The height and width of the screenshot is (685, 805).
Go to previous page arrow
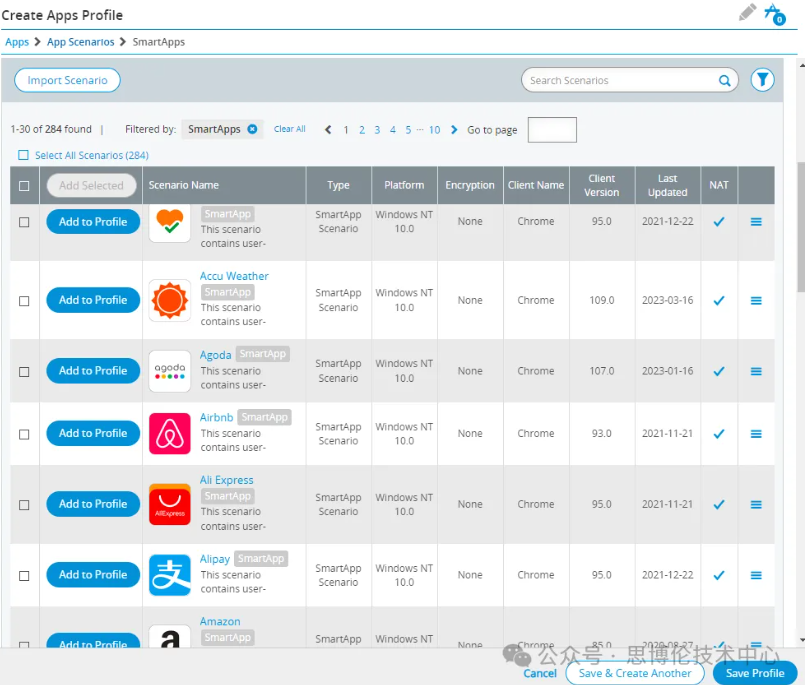tap(328, 130)
